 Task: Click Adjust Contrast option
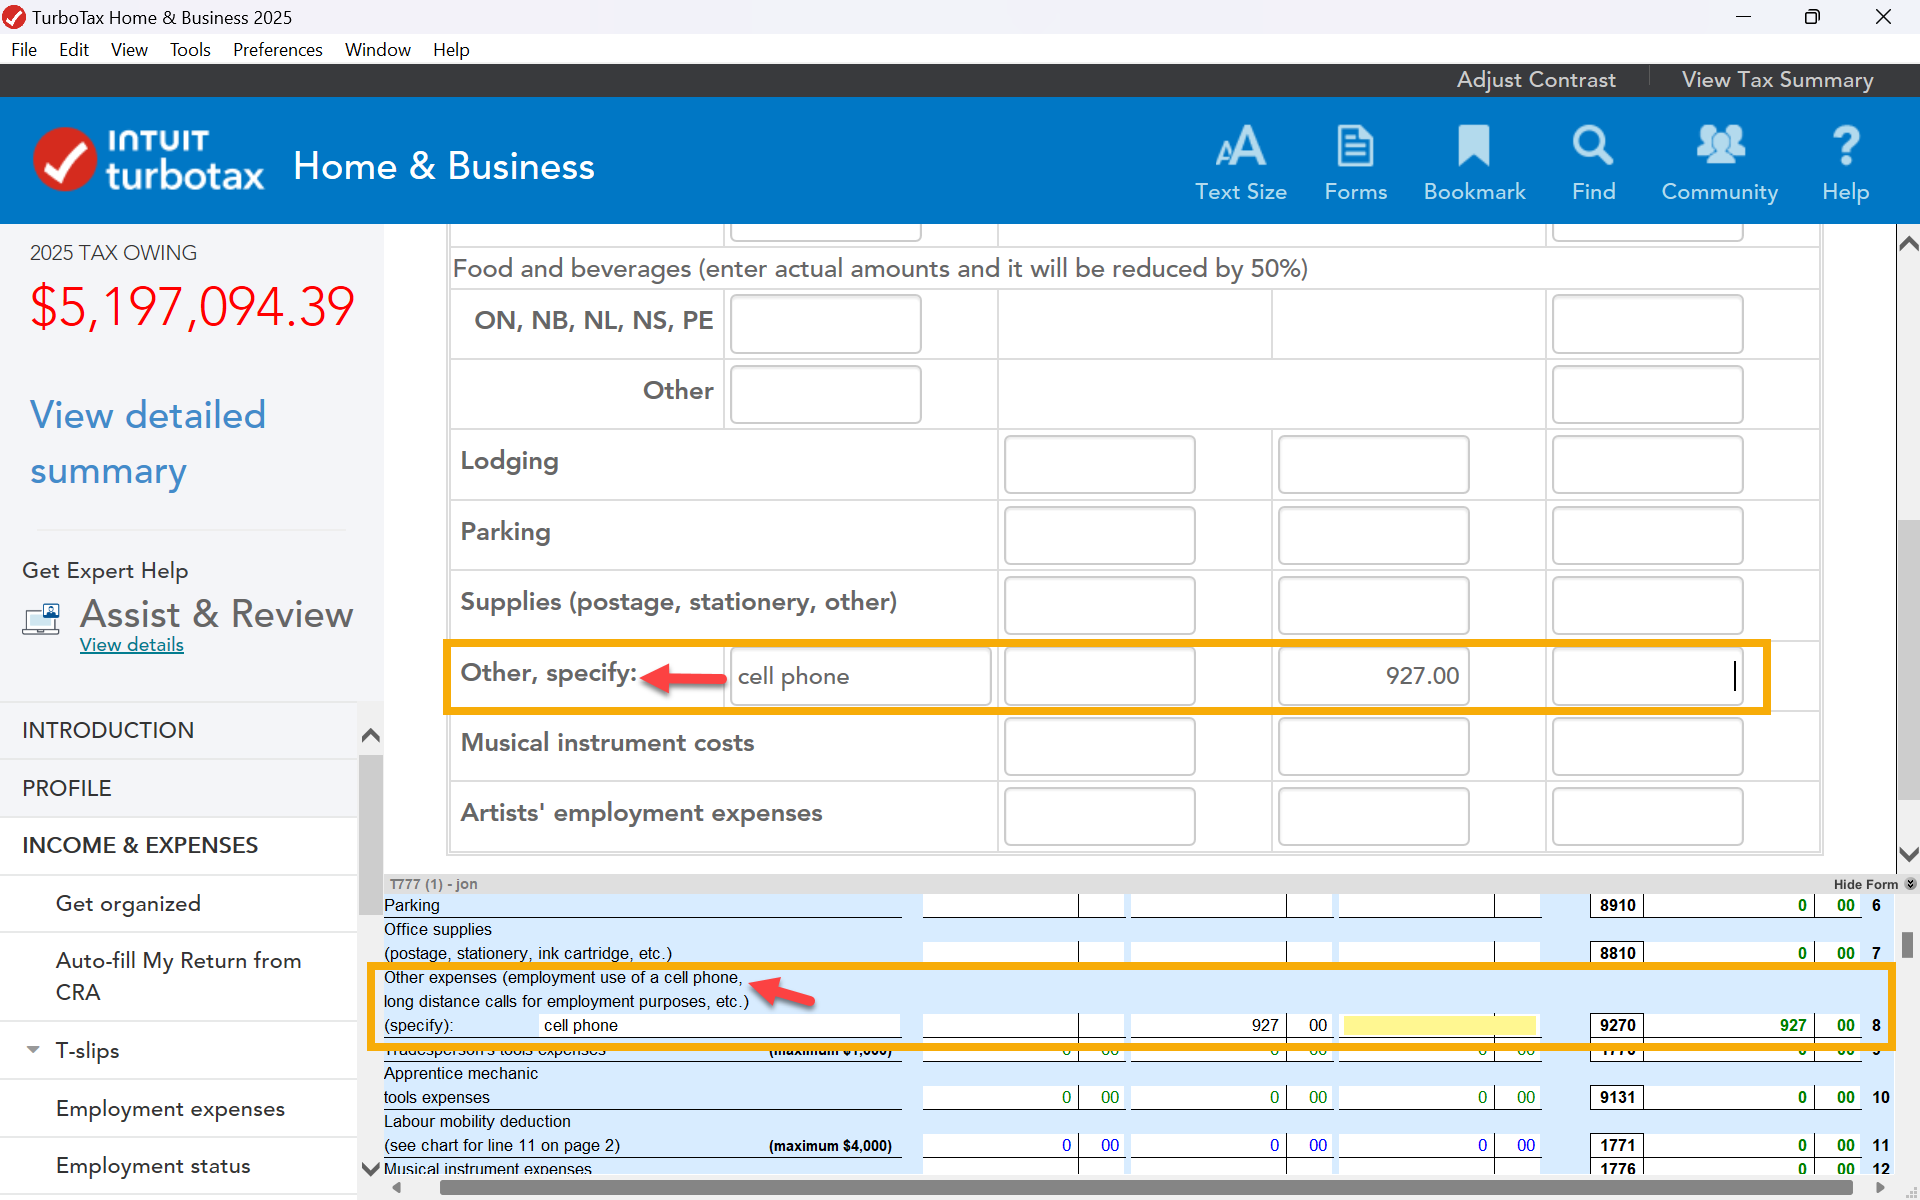pos(1535,80)
